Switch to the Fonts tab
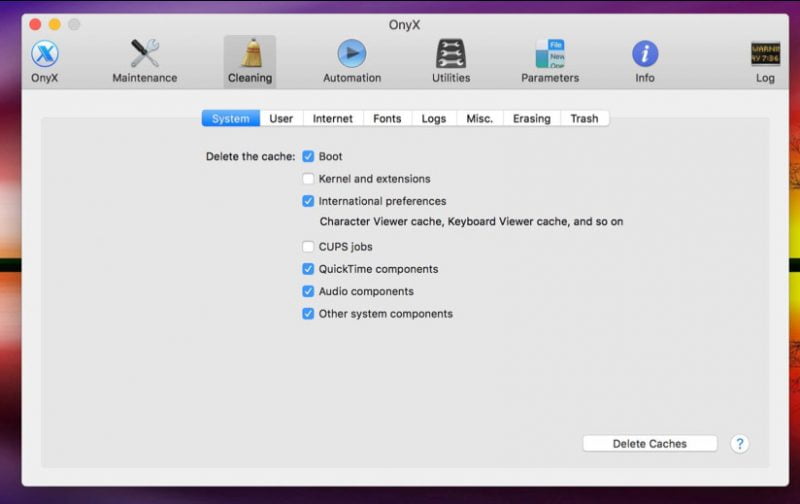Screen dimensions: 800x504 pyautogui.click(x=387, y=118)
